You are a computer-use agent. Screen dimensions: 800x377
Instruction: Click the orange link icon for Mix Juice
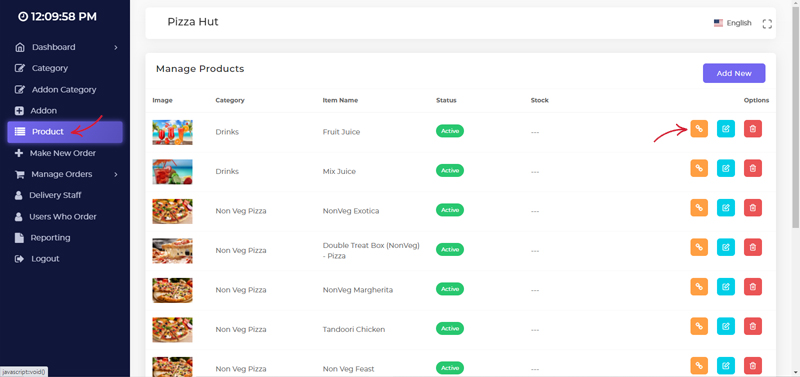pyautogui.click(x=699, y=168)
